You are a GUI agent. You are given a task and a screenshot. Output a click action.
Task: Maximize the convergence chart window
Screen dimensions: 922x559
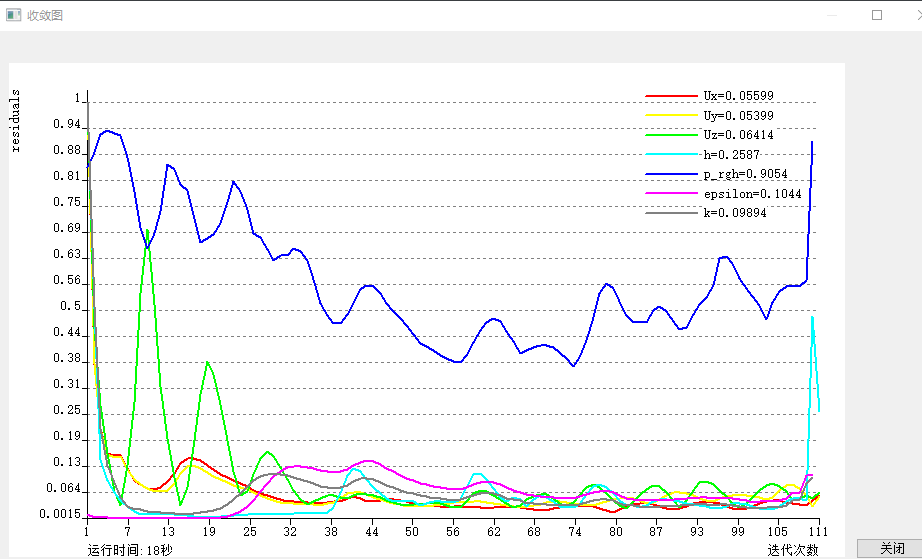tap(877, 15)
